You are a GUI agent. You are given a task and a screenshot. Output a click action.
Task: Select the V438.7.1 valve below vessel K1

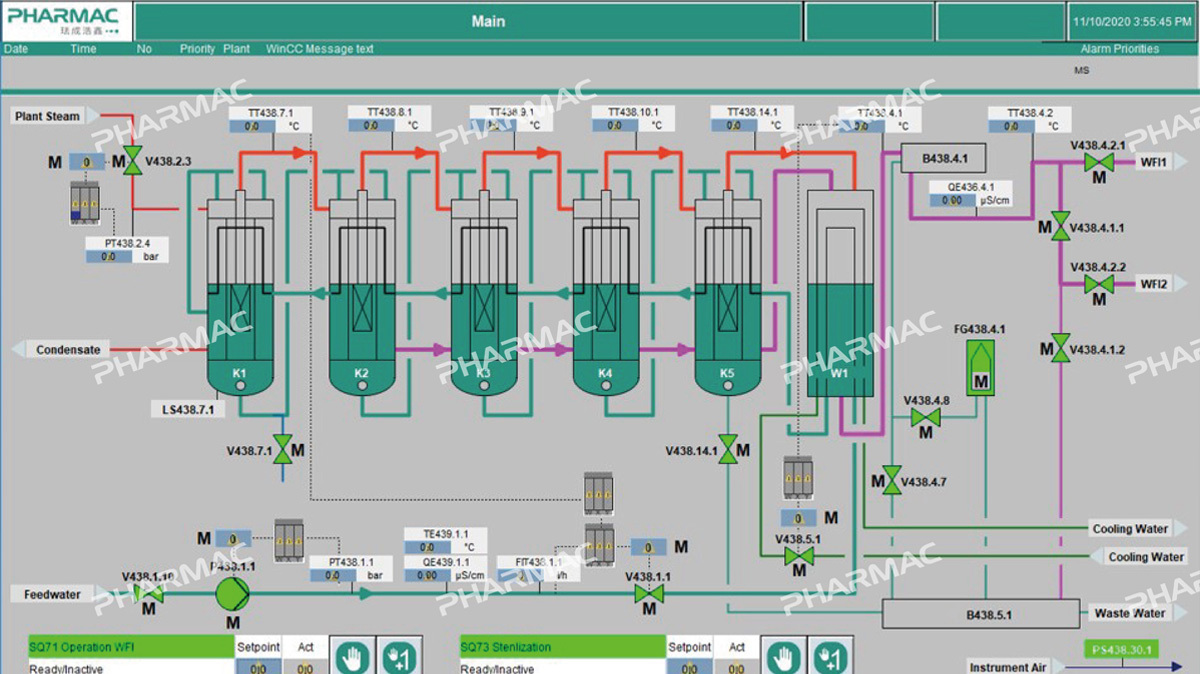click(283, 451)
